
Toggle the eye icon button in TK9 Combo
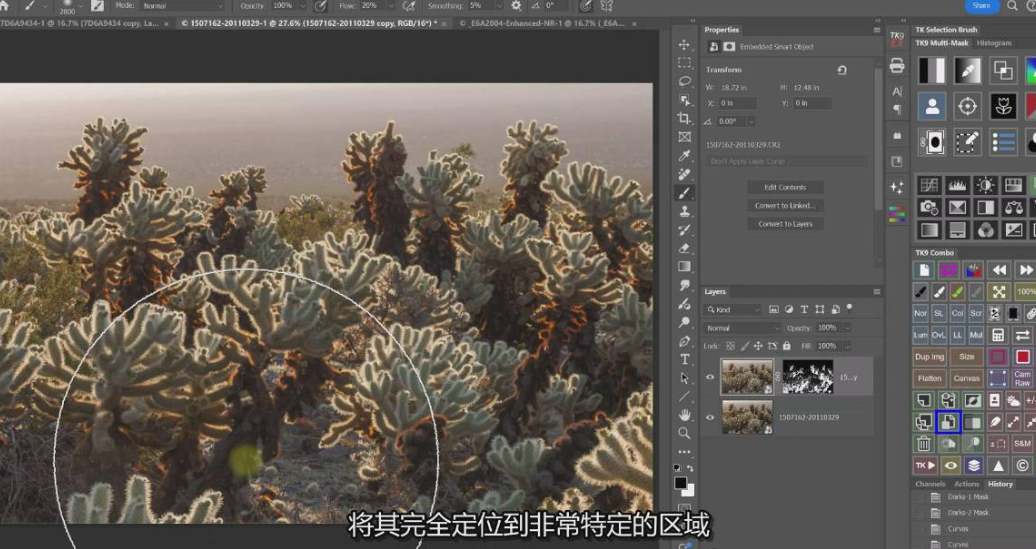point(950,466)
